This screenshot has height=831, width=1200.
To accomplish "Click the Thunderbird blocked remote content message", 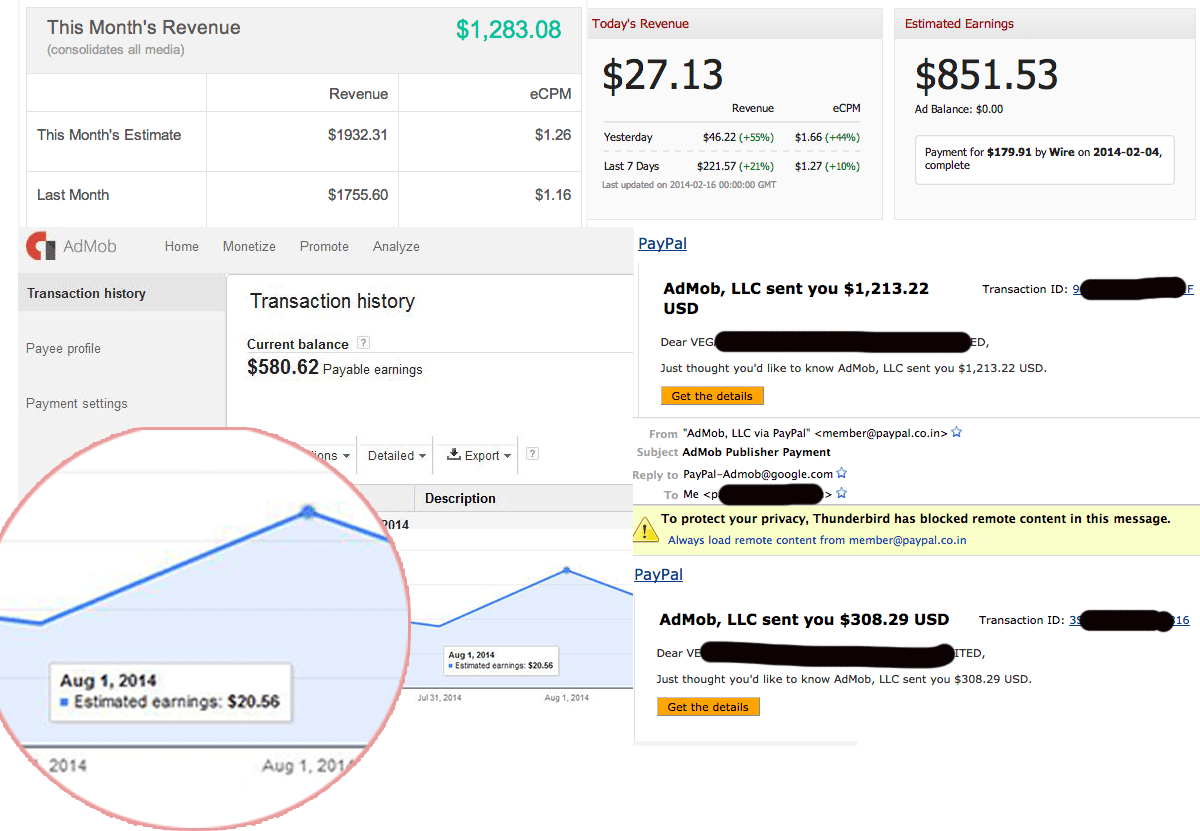I will tap(916, 519).
